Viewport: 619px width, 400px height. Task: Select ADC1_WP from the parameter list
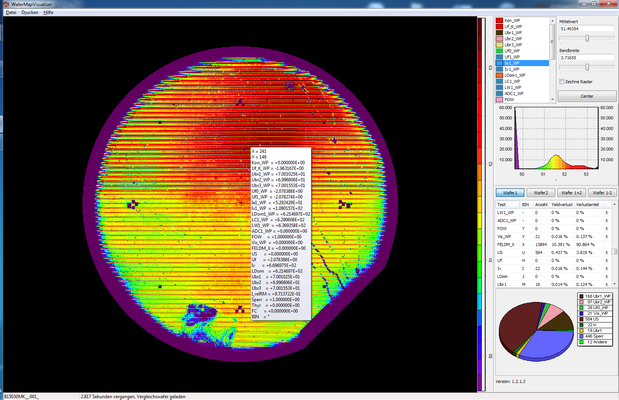516,95
